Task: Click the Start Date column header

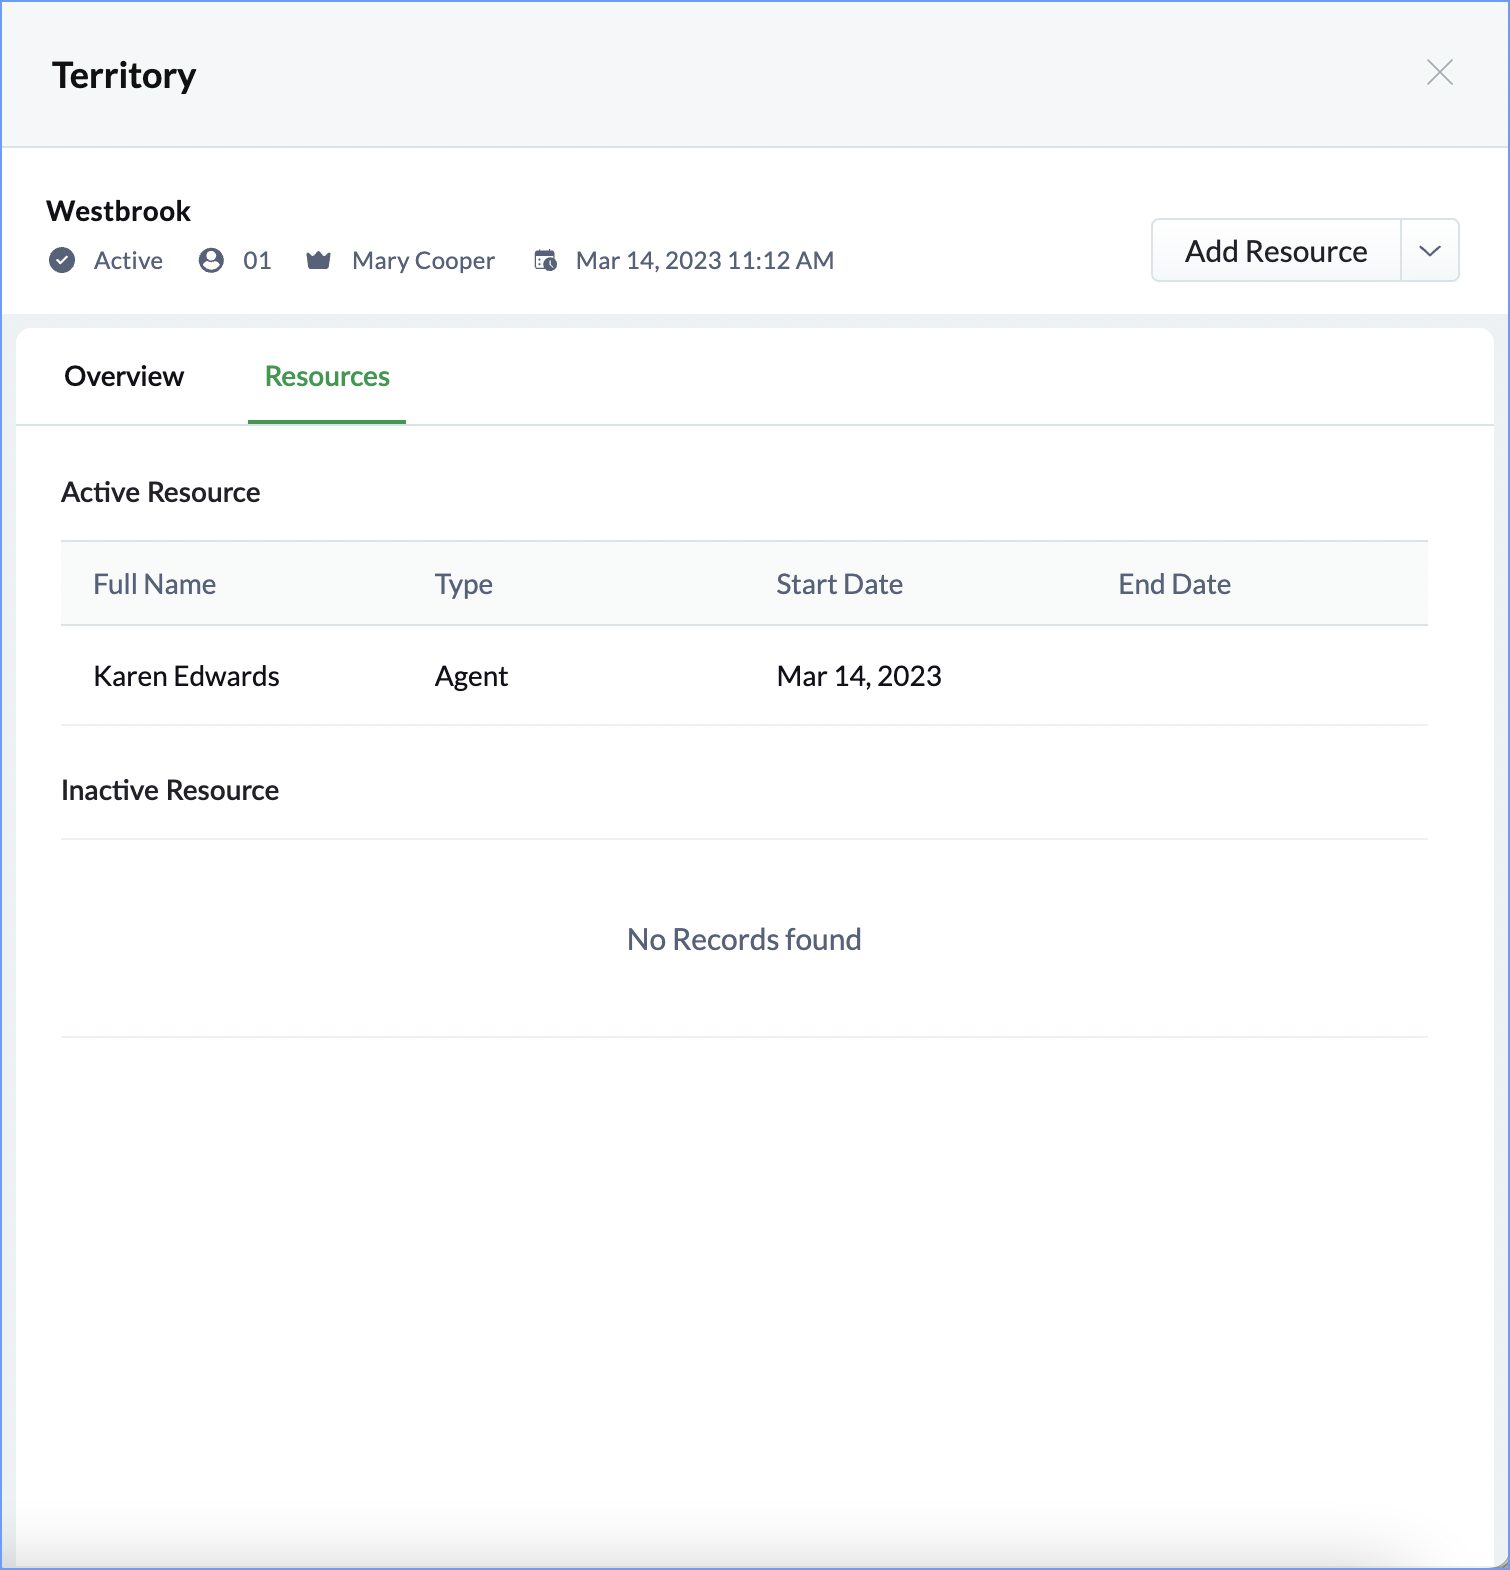Action: tap(840, 585)
